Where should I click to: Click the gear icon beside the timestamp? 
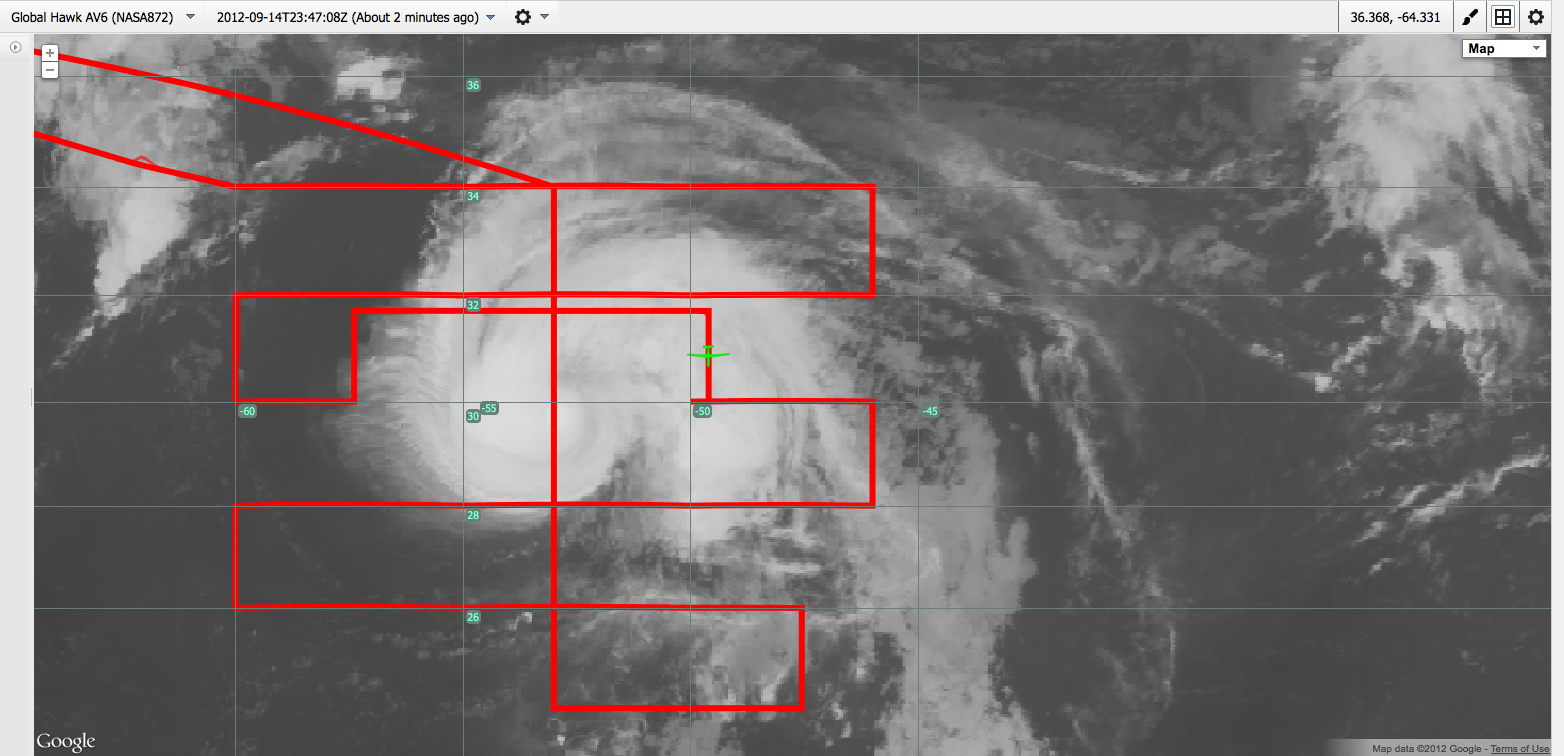coord(522,17)
